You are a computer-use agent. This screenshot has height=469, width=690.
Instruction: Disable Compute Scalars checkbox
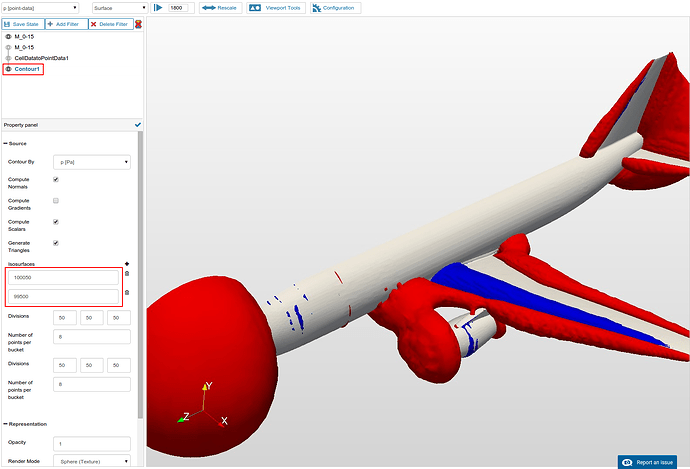tap(56, 222)
